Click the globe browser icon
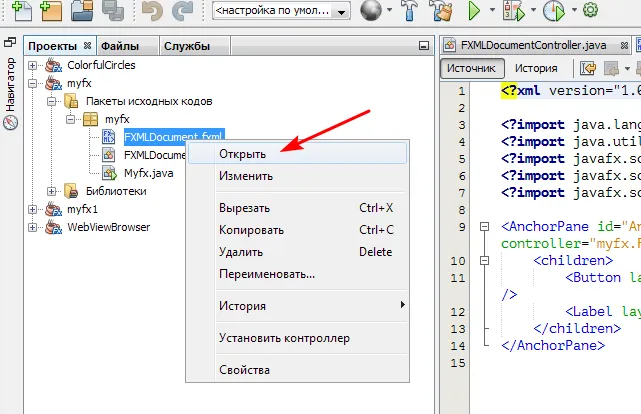 pos(371,10)
